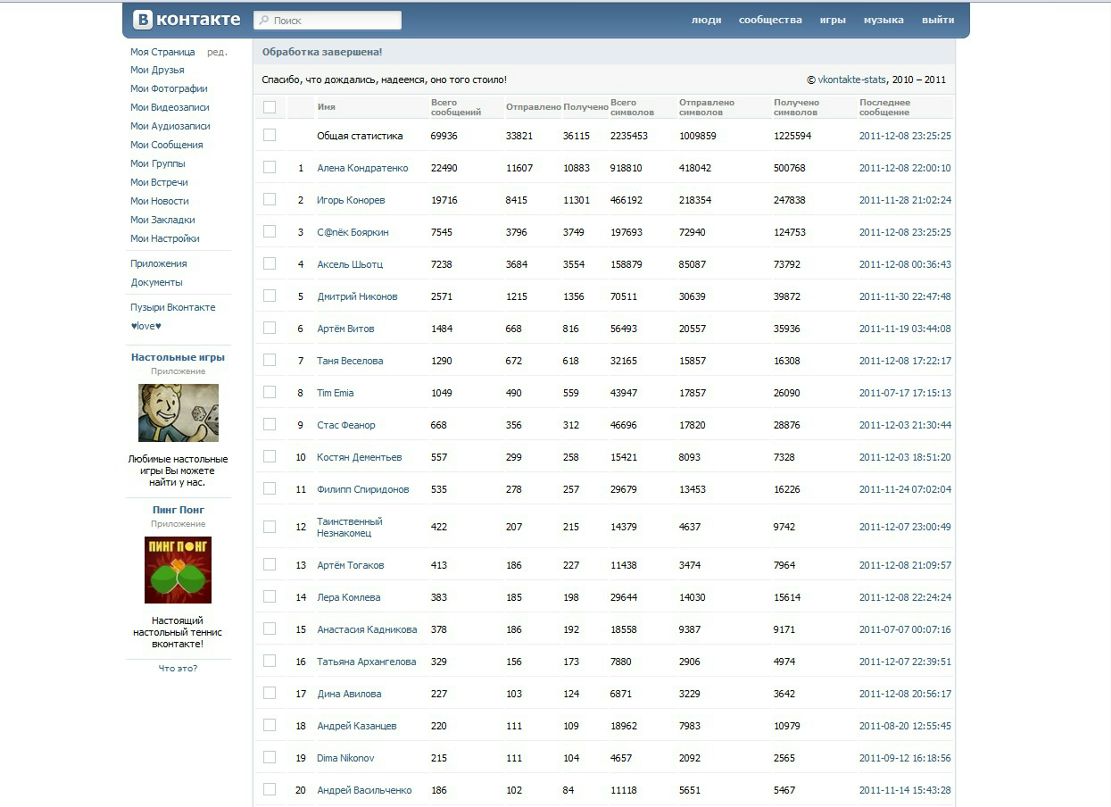Open Мои Закладки
The width and height of the screenshot is (1111, 807).
coord(162,220)
